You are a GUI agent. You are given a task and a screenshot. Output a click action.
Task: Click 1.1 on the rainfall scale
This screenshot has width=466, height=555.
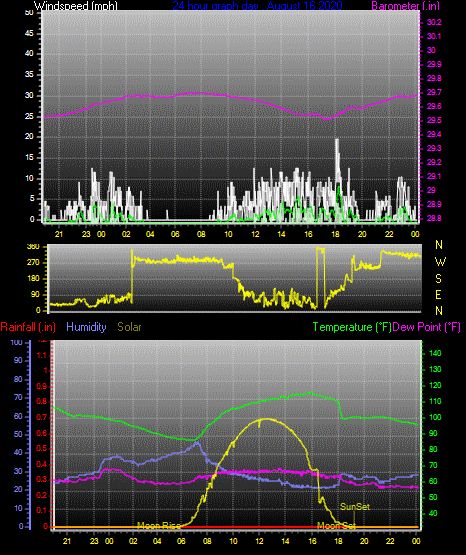pyautogui.click(x=42, y=355)
